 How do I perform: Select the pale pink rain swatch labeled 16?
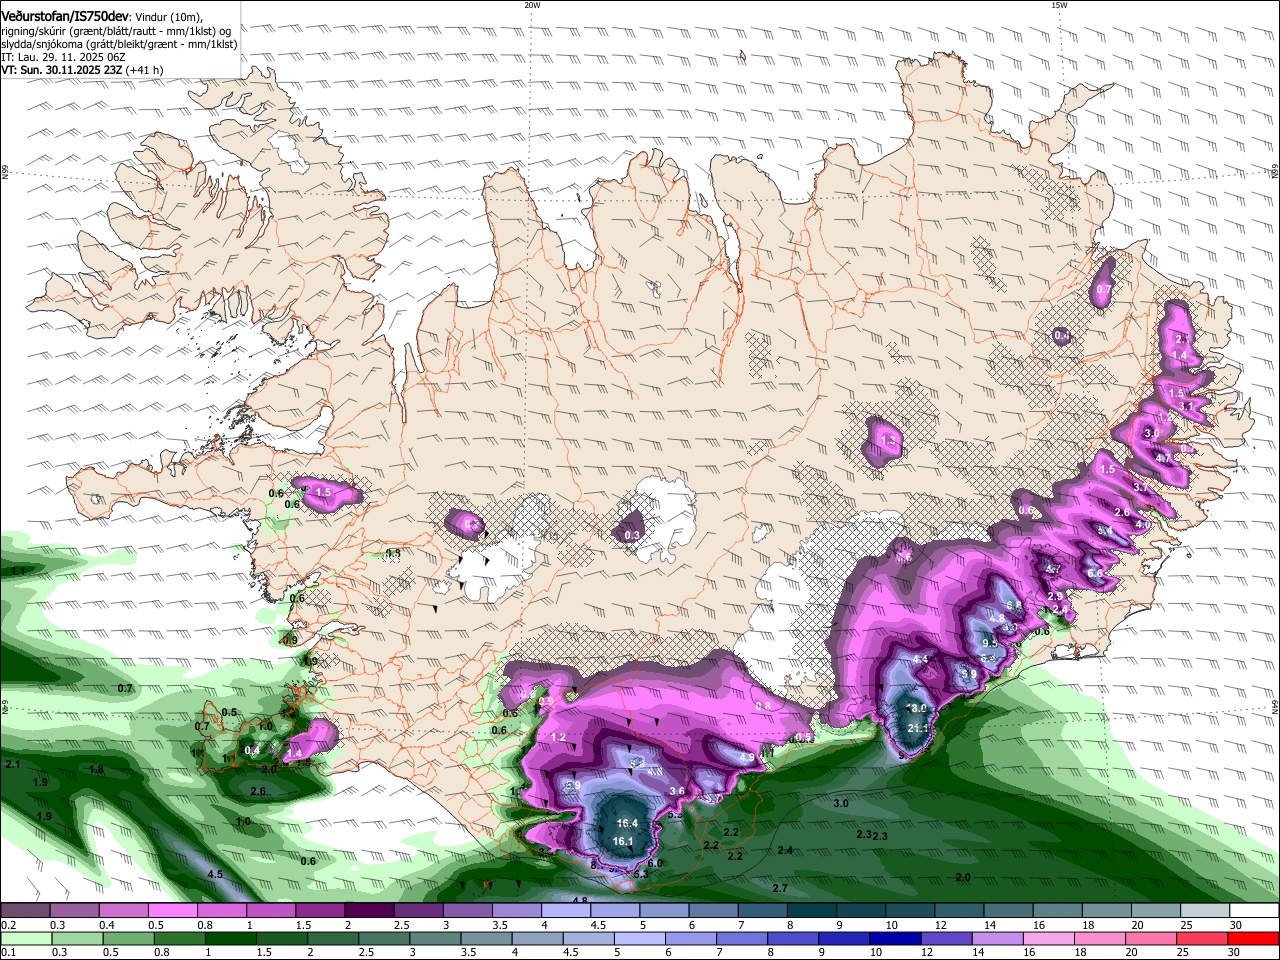click(1049, 938)
